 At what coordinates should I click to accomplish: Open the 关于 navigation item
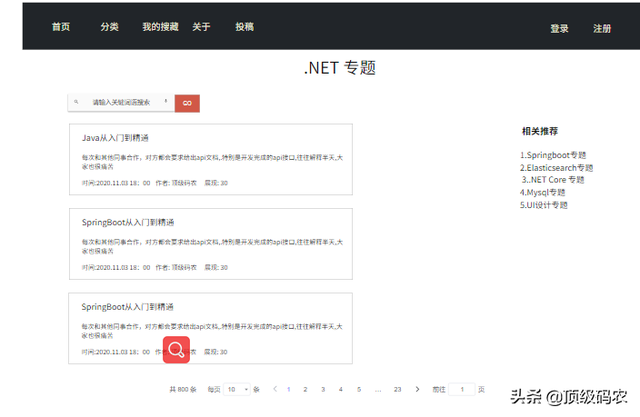point(201,27)
